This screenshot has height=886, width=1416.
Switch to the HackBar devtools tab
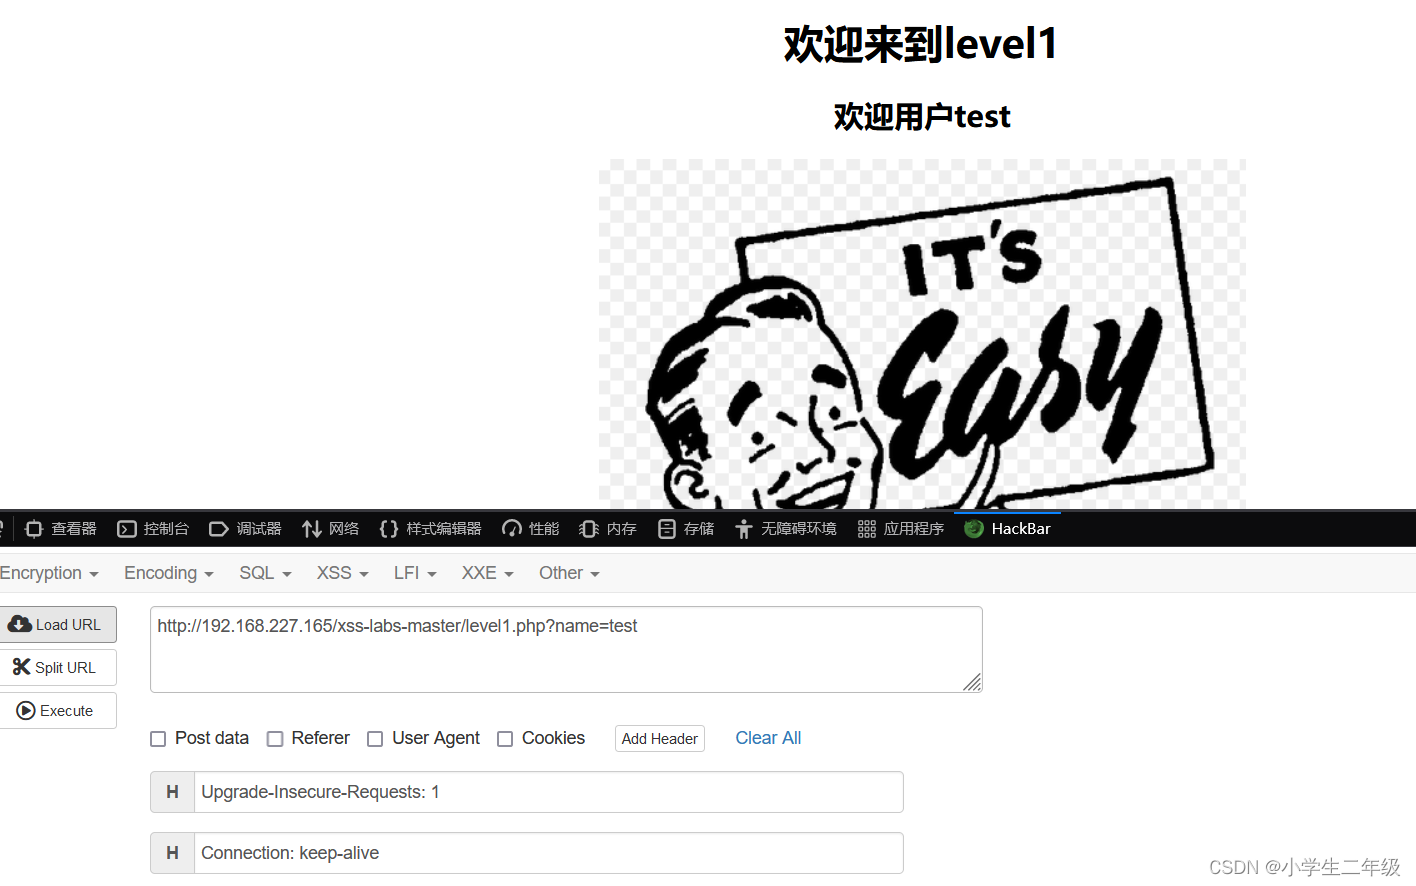[x=1008, y=529]
